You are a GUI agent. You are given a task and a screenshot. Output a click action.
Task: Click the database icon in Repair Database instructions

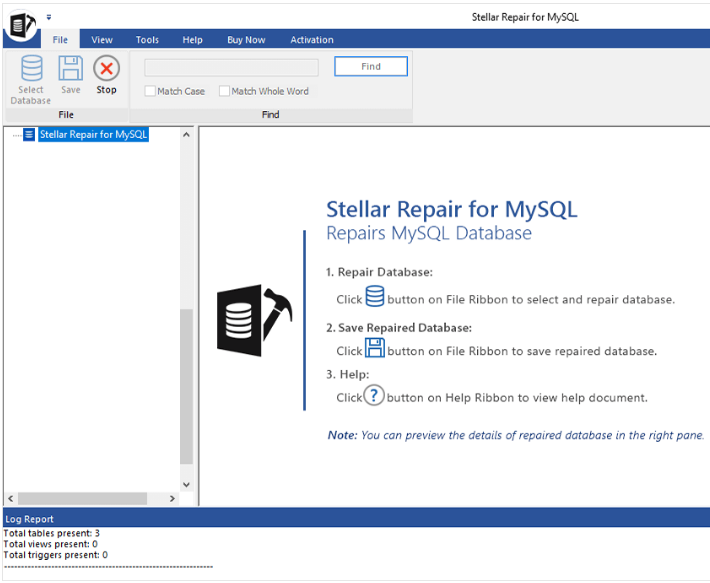click(x=374, y=296)
